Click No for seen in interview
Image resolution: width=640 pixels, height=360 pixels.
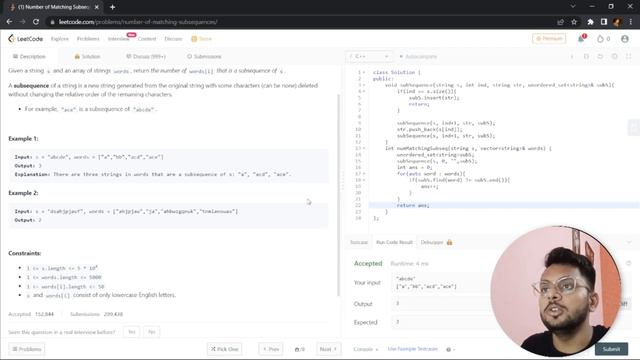[151, 332]
